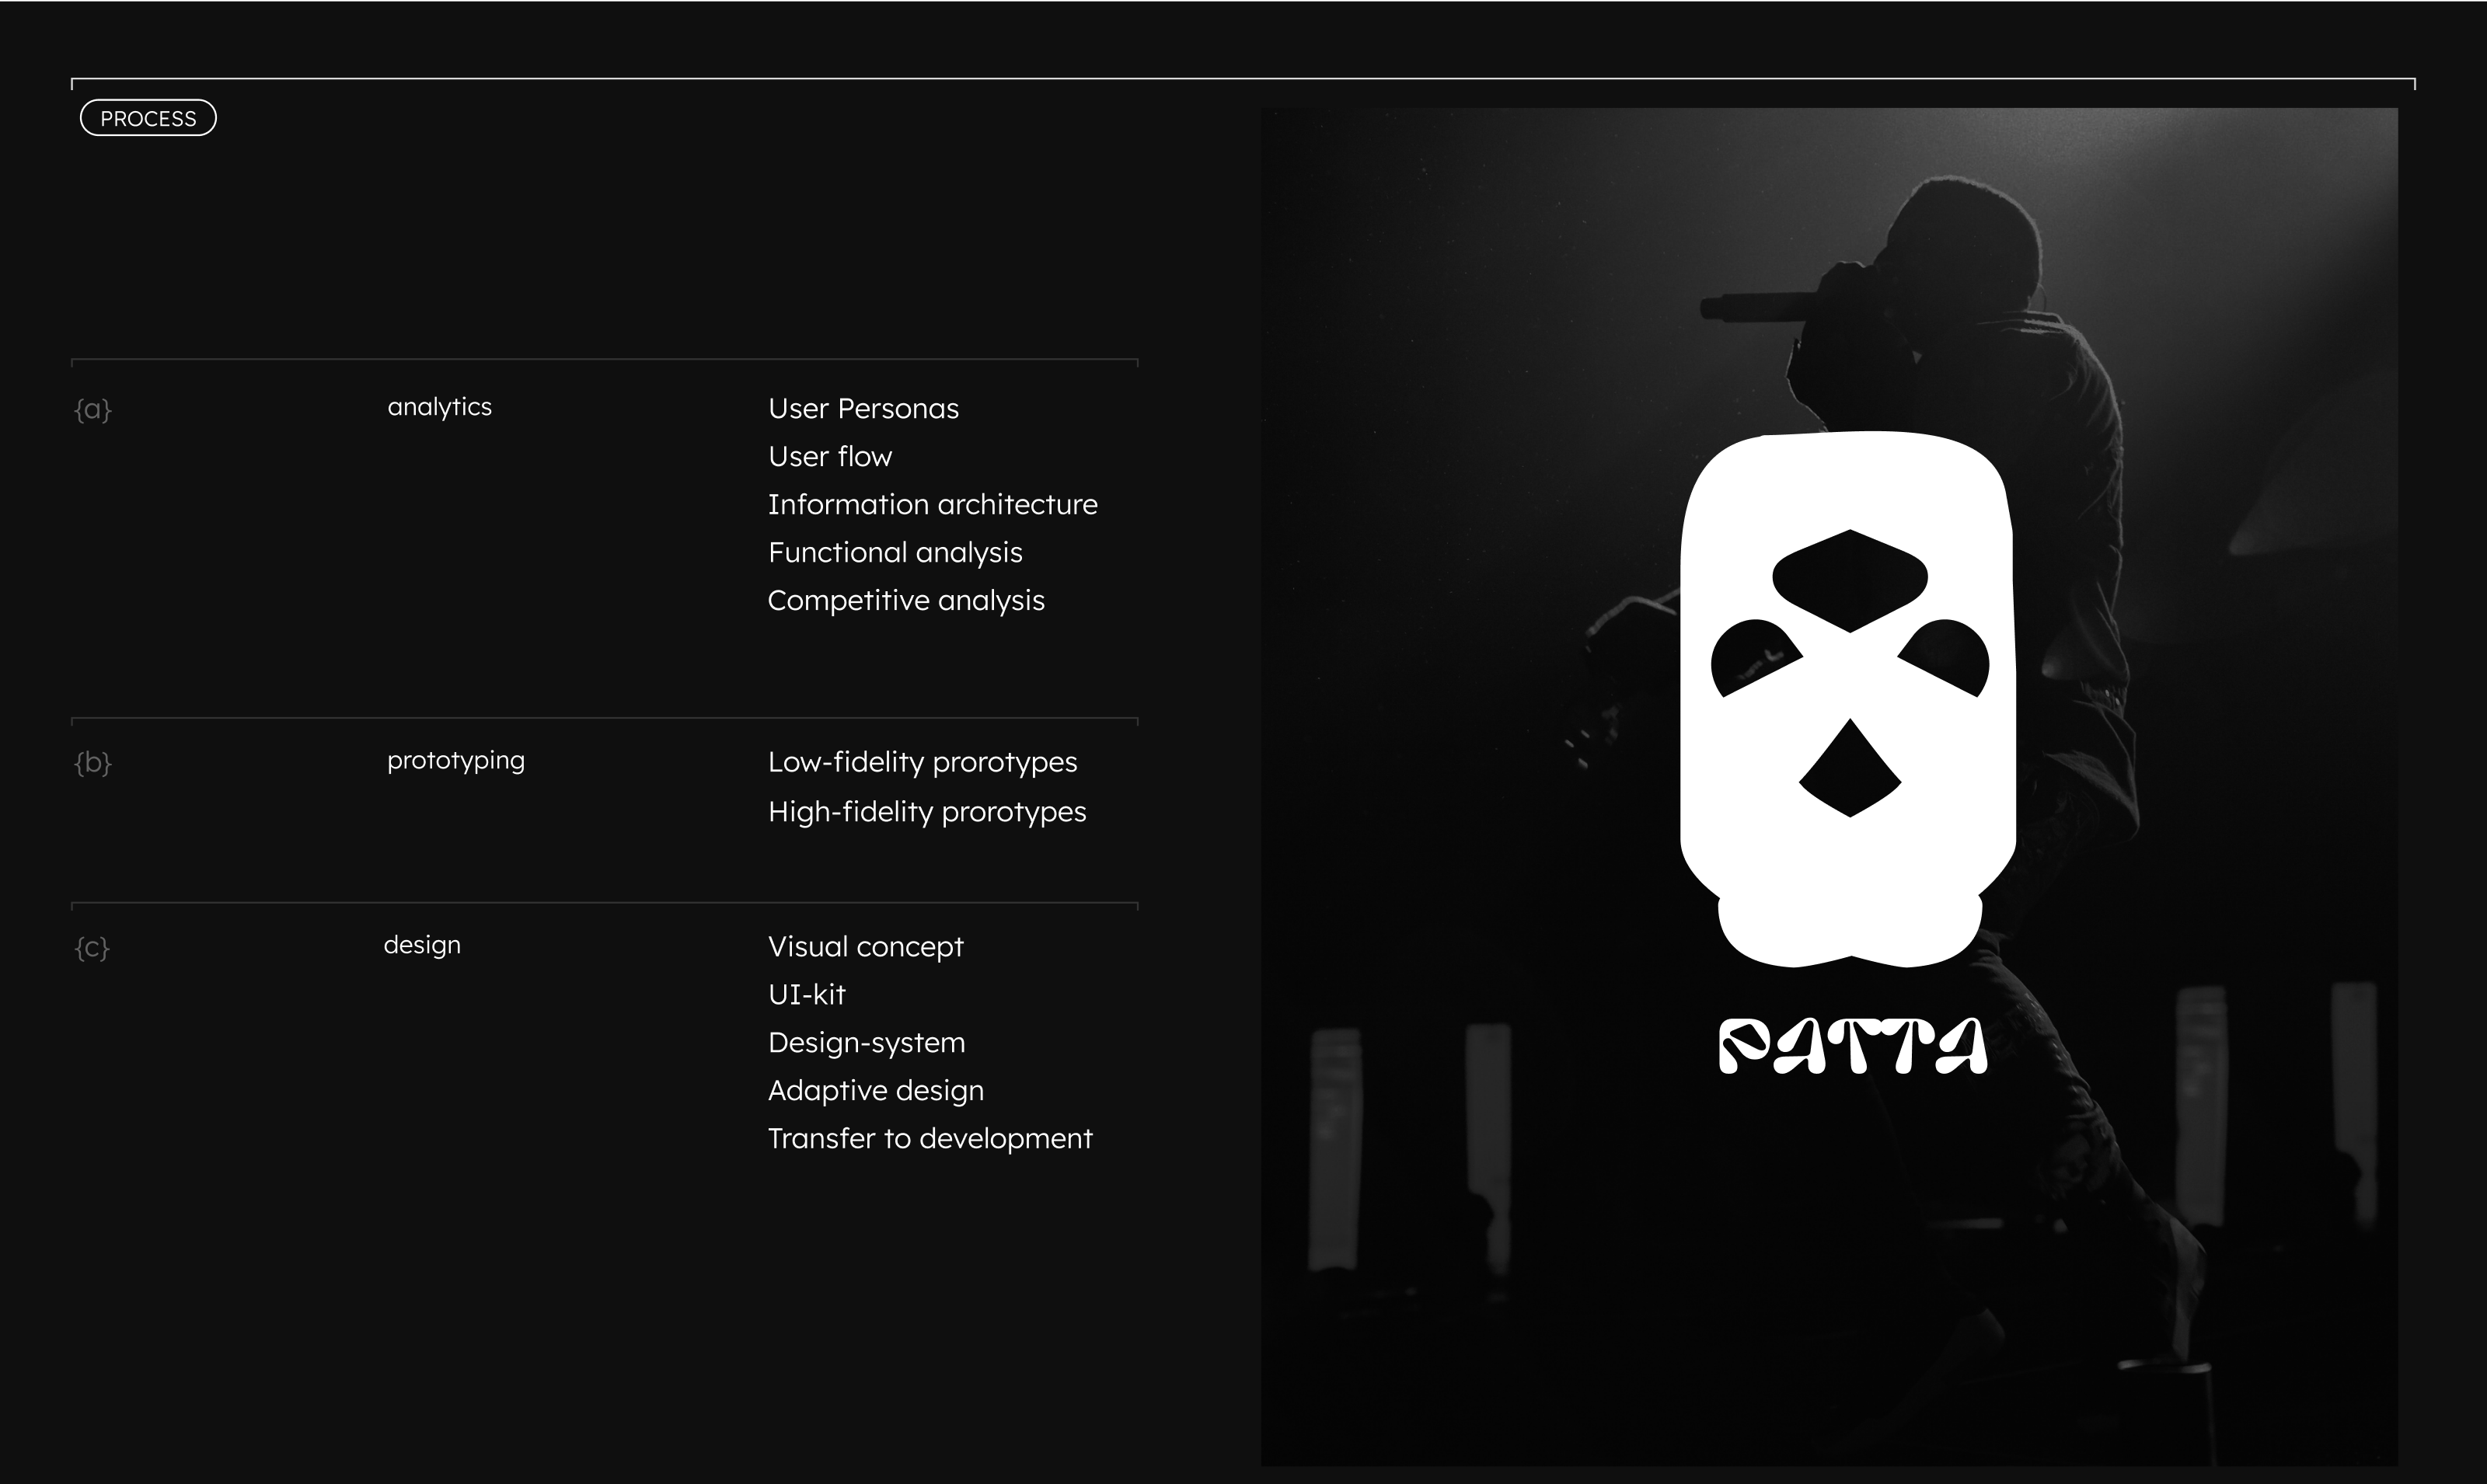Image resolution: width=2487 pixels, height=1484 pixels.
Task: Select High-fidelity prorotypes item
Action: [926, 811]
